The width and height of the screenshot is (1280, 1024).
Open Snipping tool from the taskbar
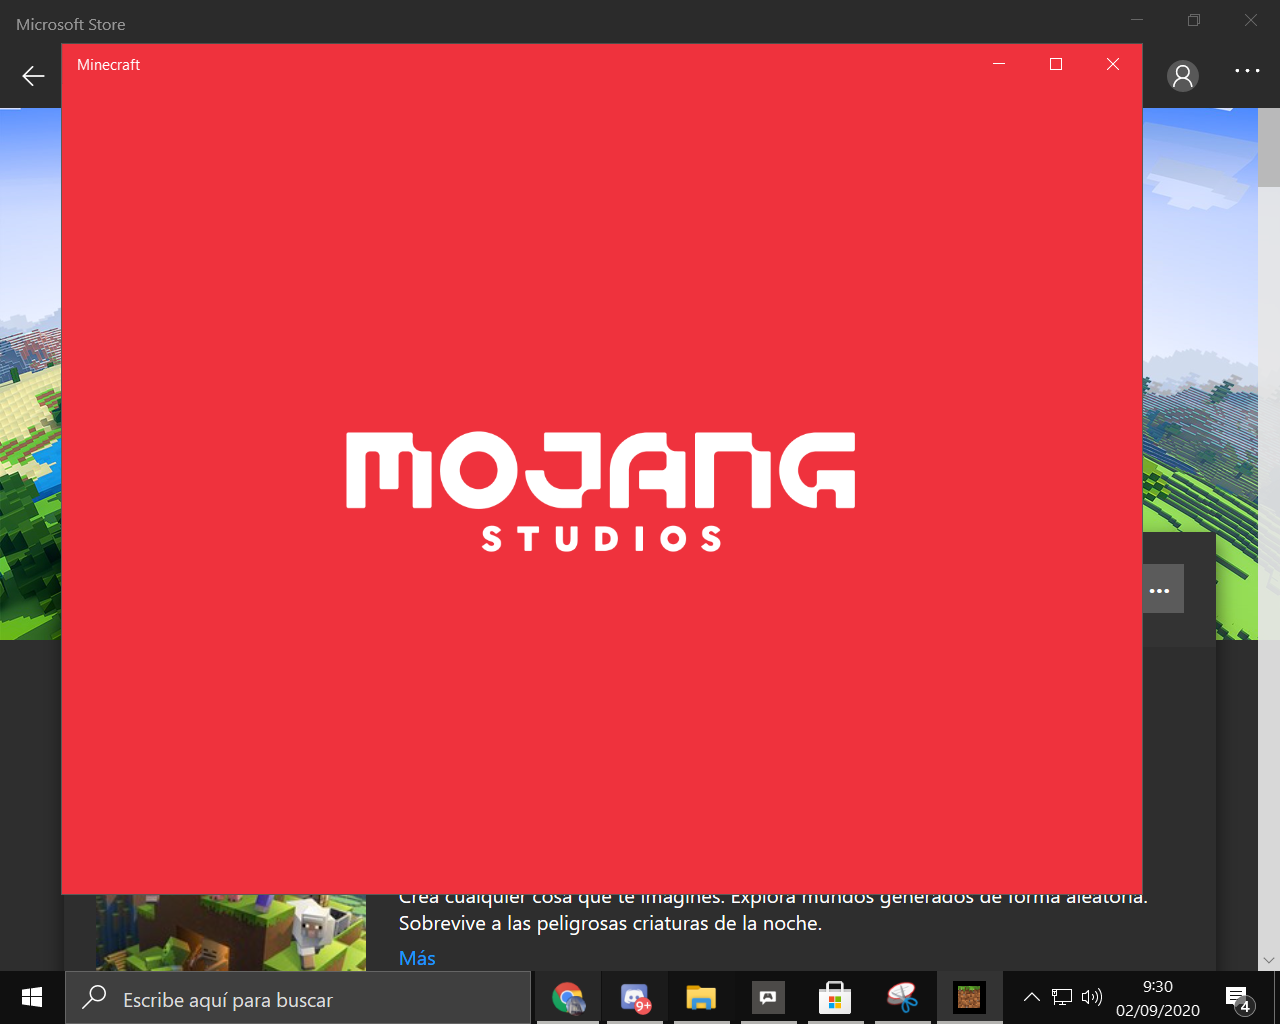pyautogui.click(x=902, y=997)
